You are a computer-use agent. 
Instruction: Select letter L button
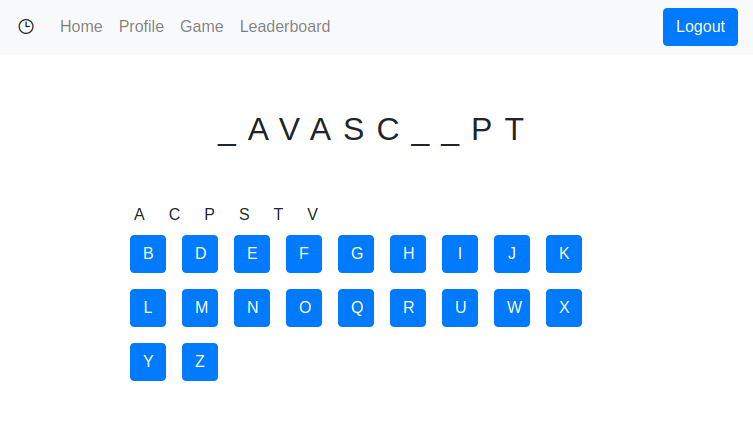pyautogui.click(x=148, y=308)
